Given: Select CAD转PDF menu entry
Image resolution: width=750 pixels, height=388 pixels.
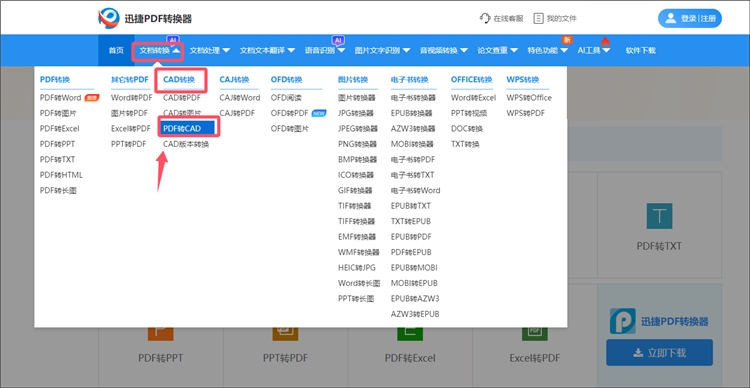Looking at the screenshot, I should [182, 98].
